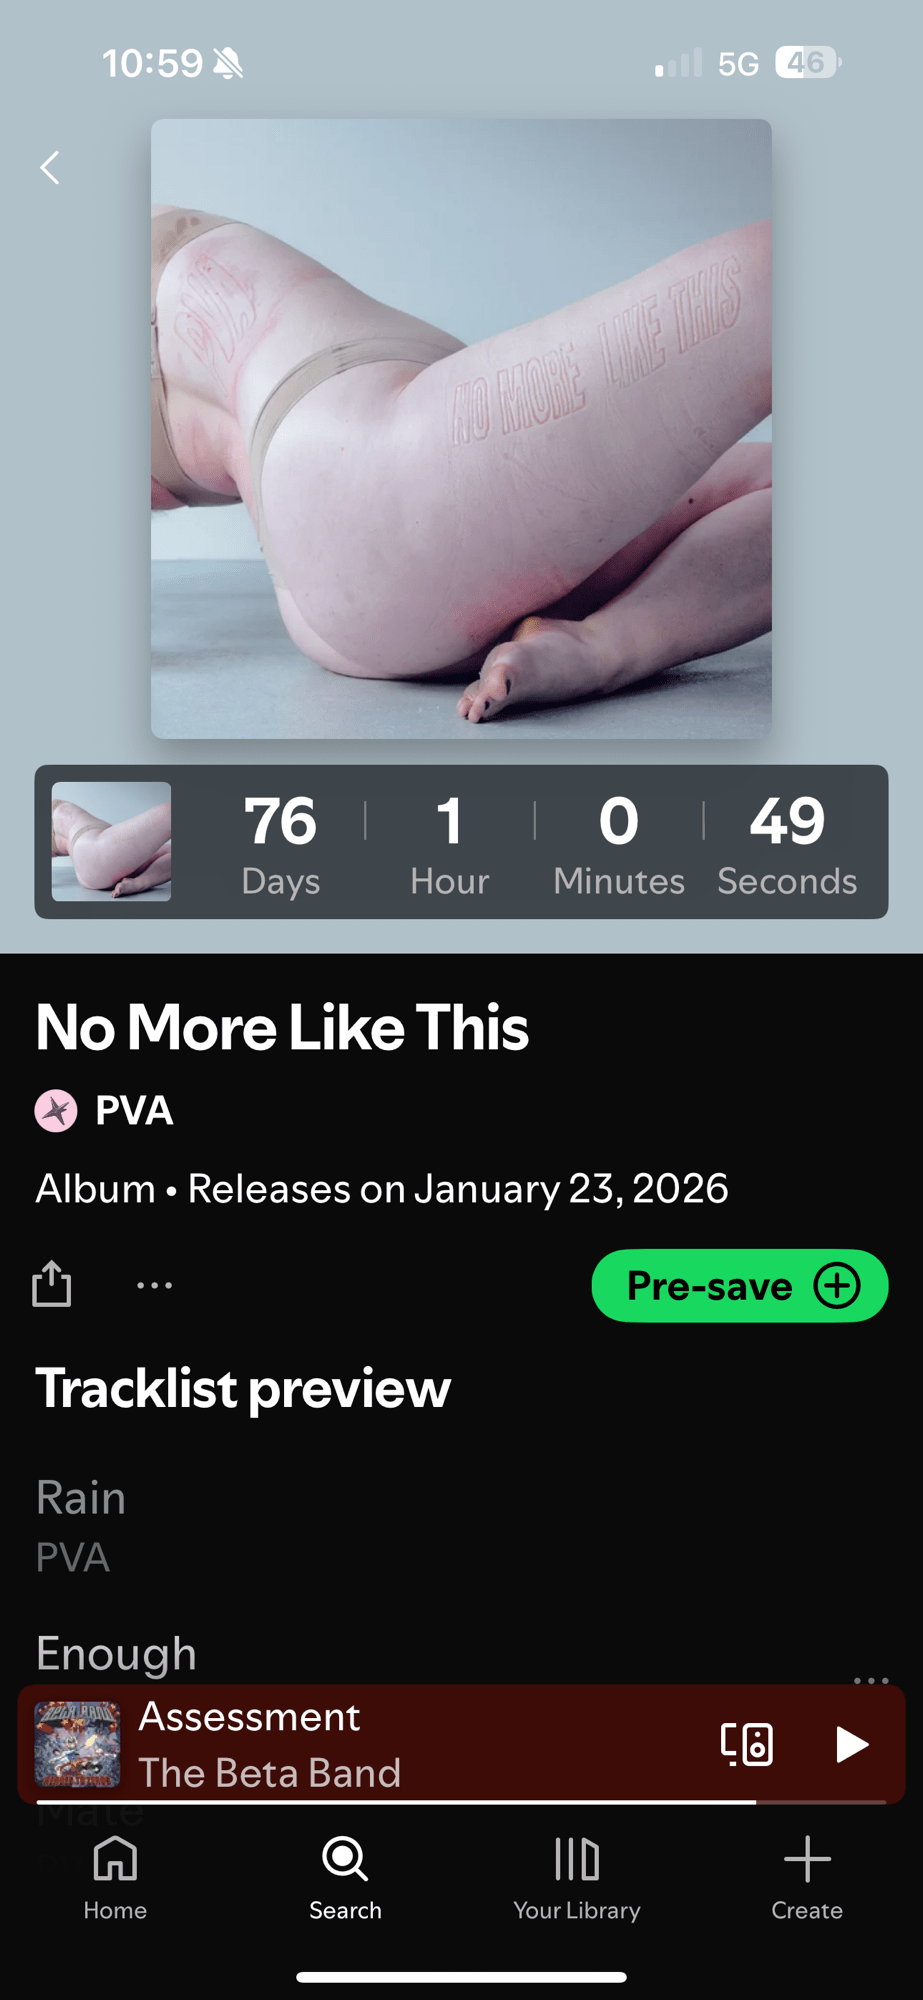The height and width of the screenshot is (2000, 923).
Task: Seek on the mini player progress bar
Action: 461,1801
